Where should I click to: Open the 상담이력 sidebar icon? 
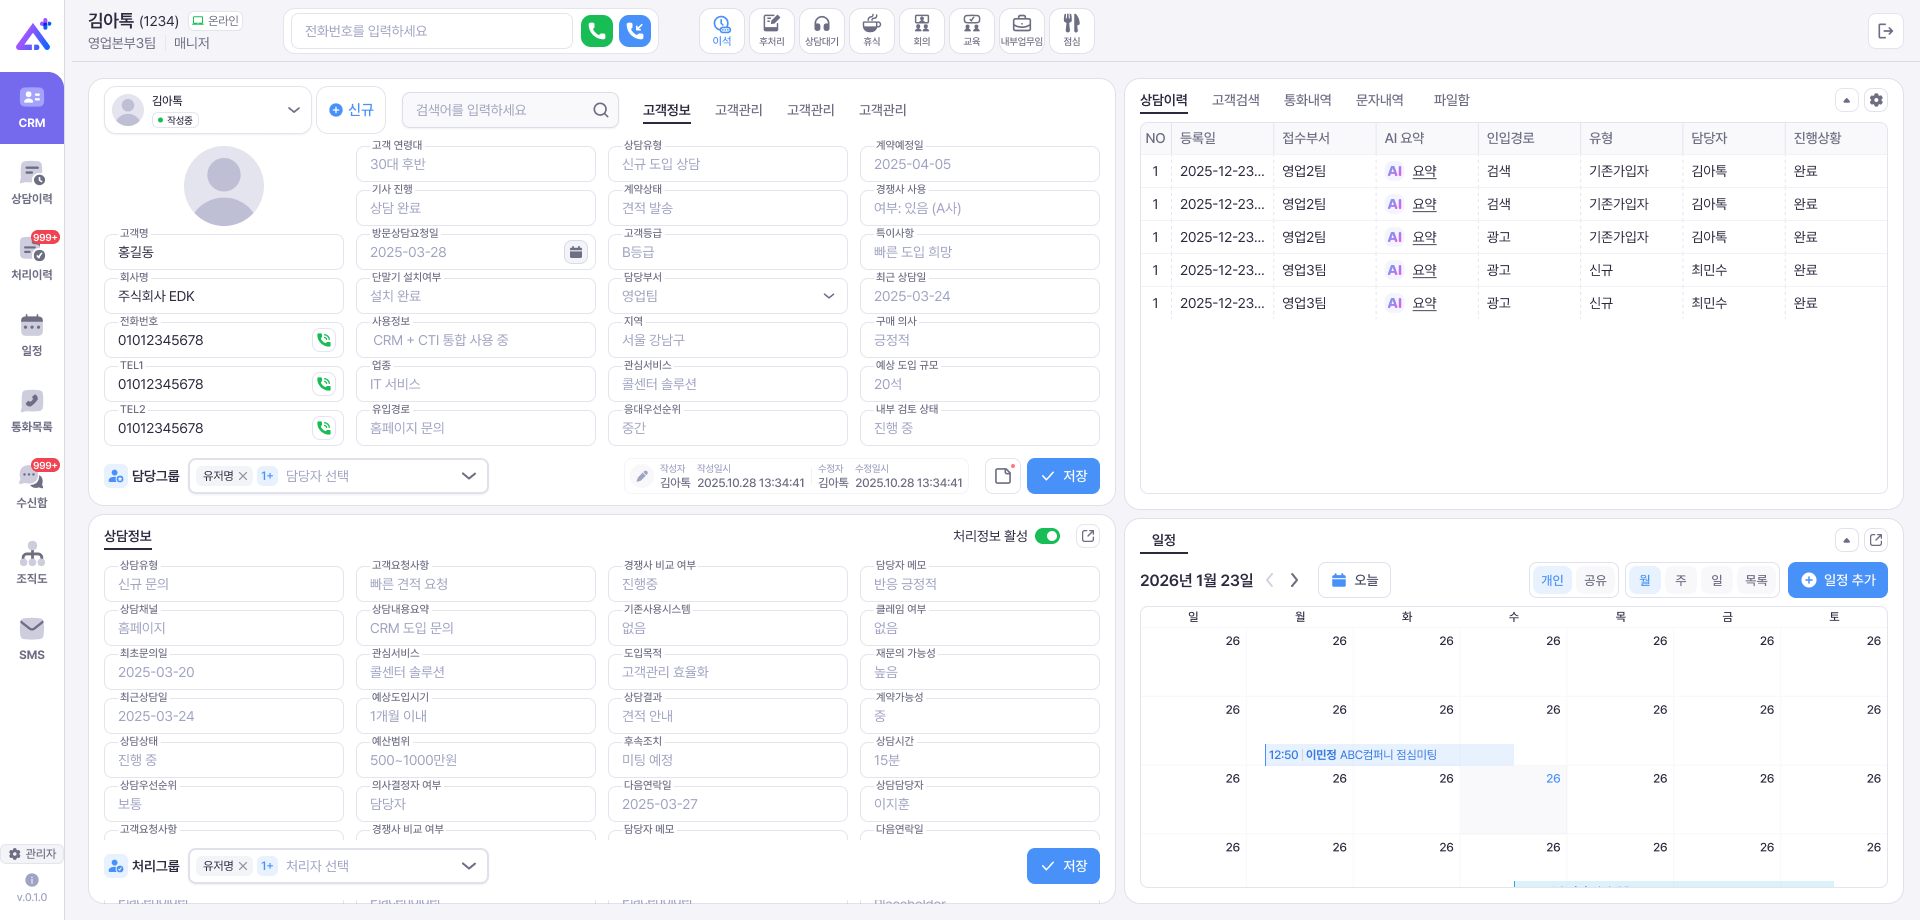[x=32, y=183]
